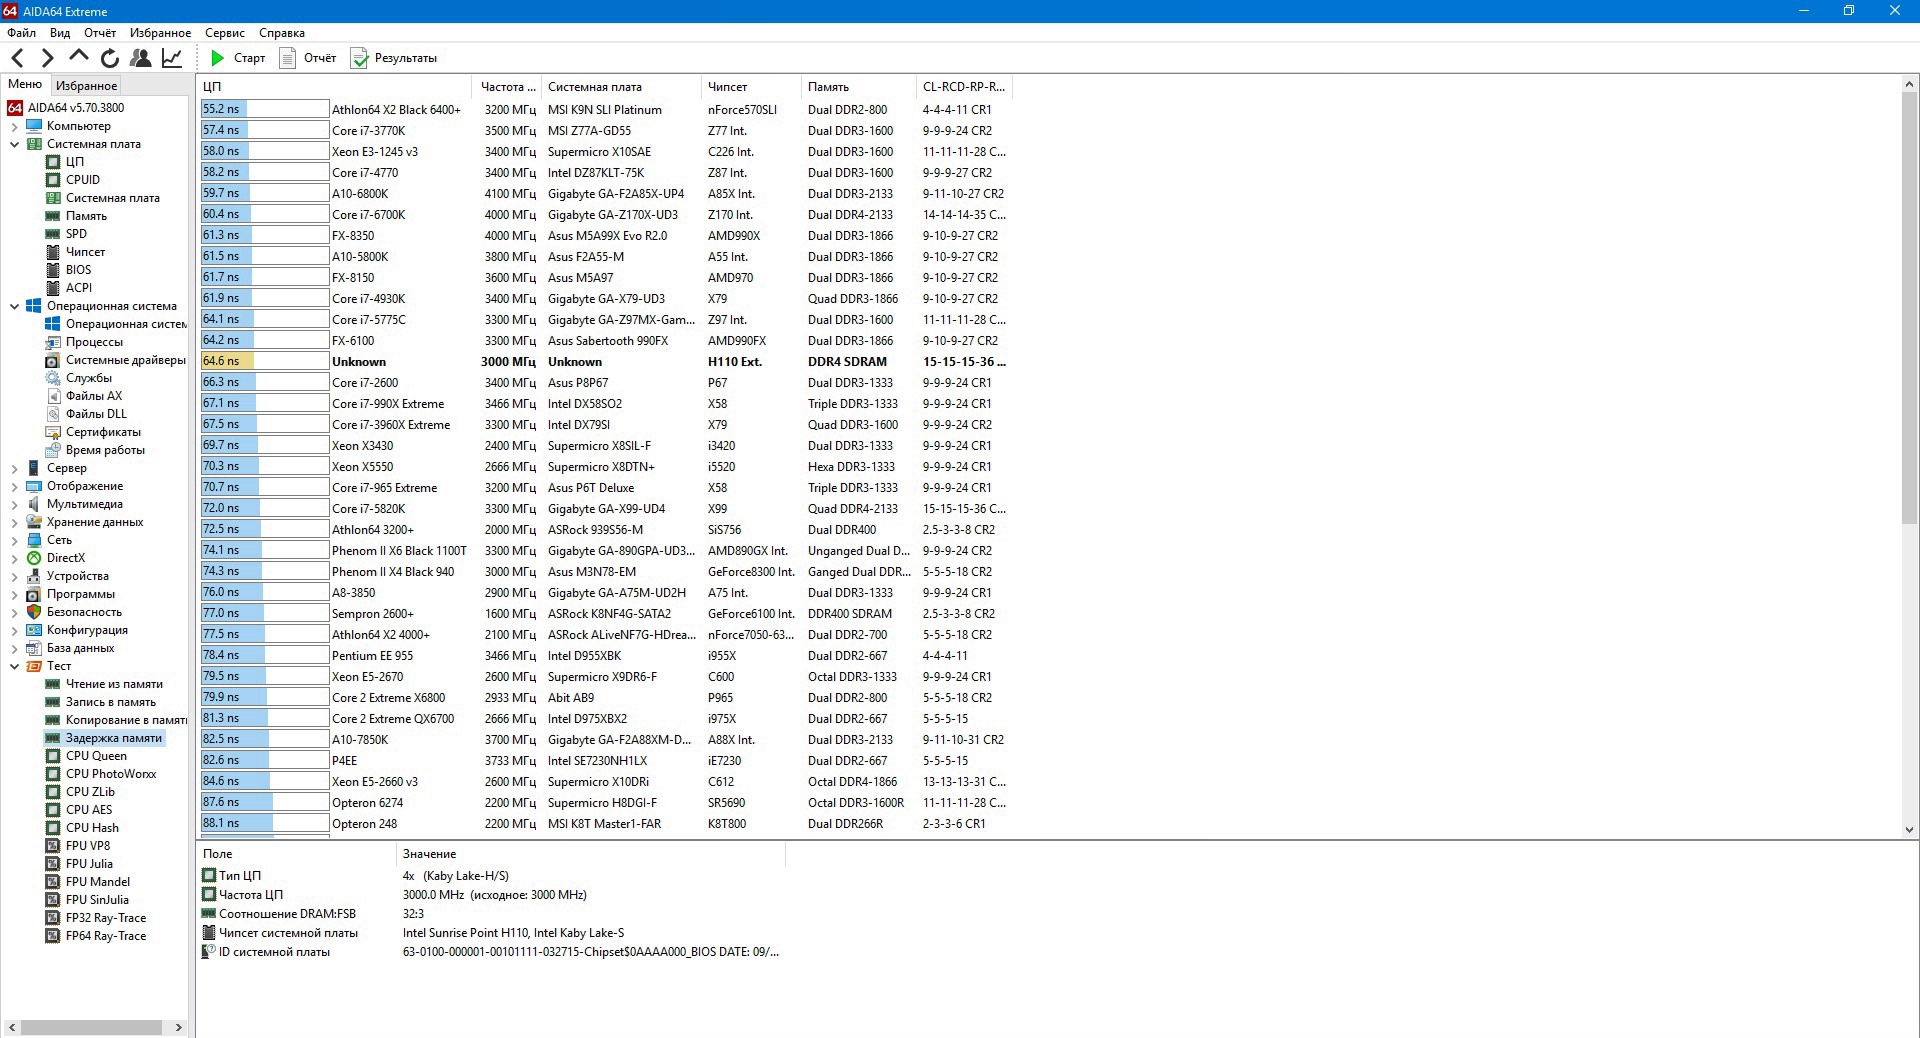Viewport: 1920px width, 1038px height.
Task: Open the Службы gear icon item
Action: click(x=53, y=378)
